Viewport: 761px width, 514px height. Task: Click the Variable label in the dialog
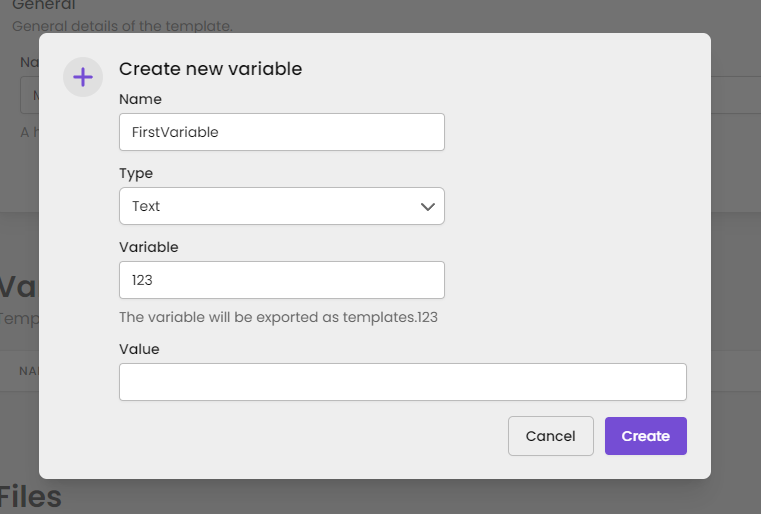point(148,247)
